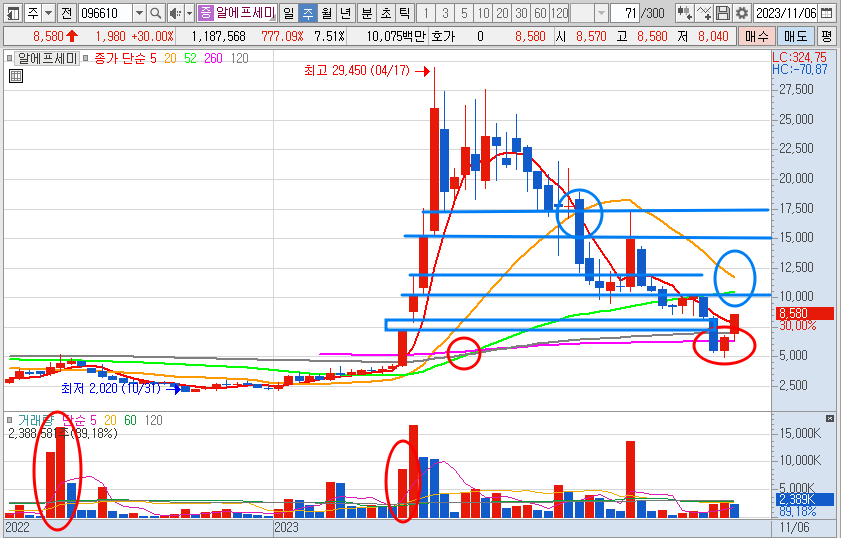Select the 20 interval button

[x=503, y=13]
